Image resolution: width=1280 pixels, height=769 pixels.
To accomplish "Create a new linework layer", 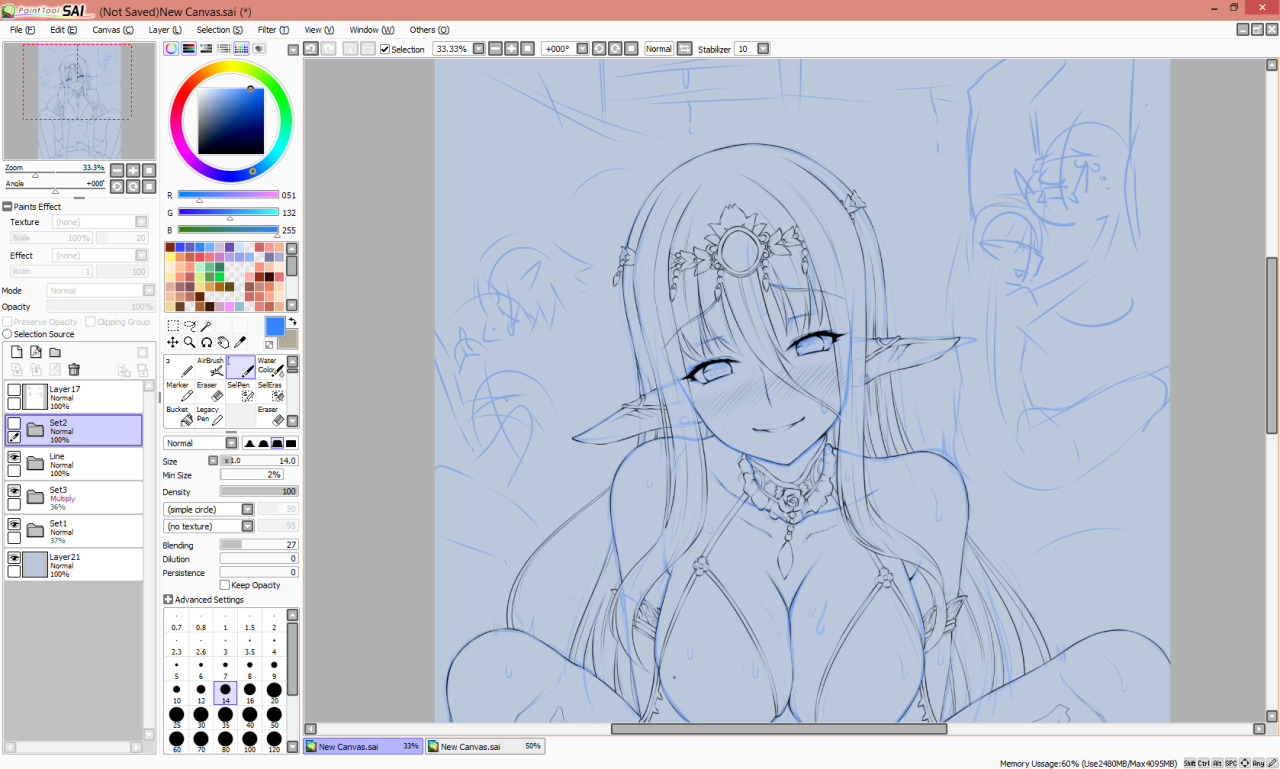I will (x=36, y=352).
